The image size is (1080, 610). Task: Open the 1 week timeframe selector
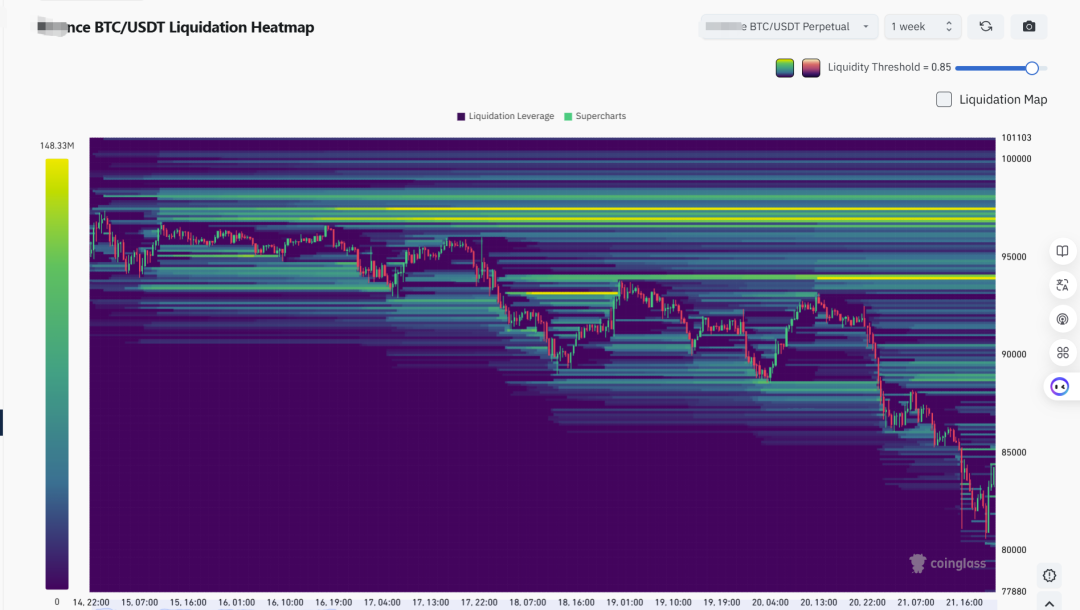pyautogui.click(x=923, y=27)
